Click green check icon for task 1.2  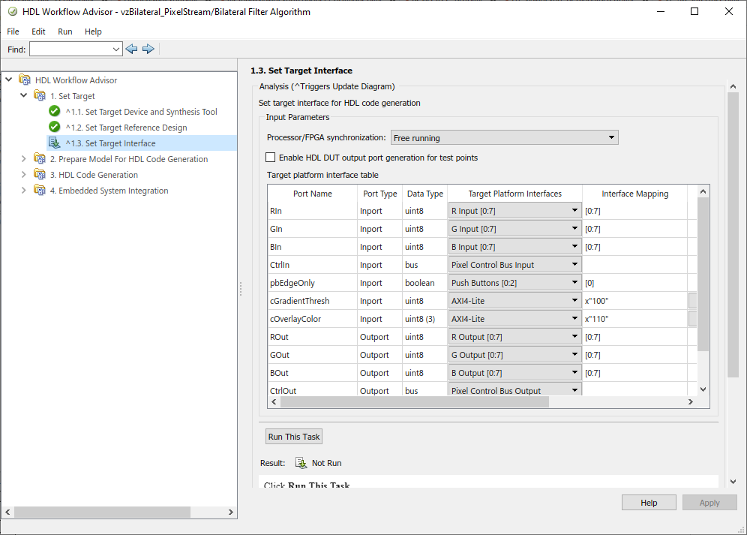[55, 128]
